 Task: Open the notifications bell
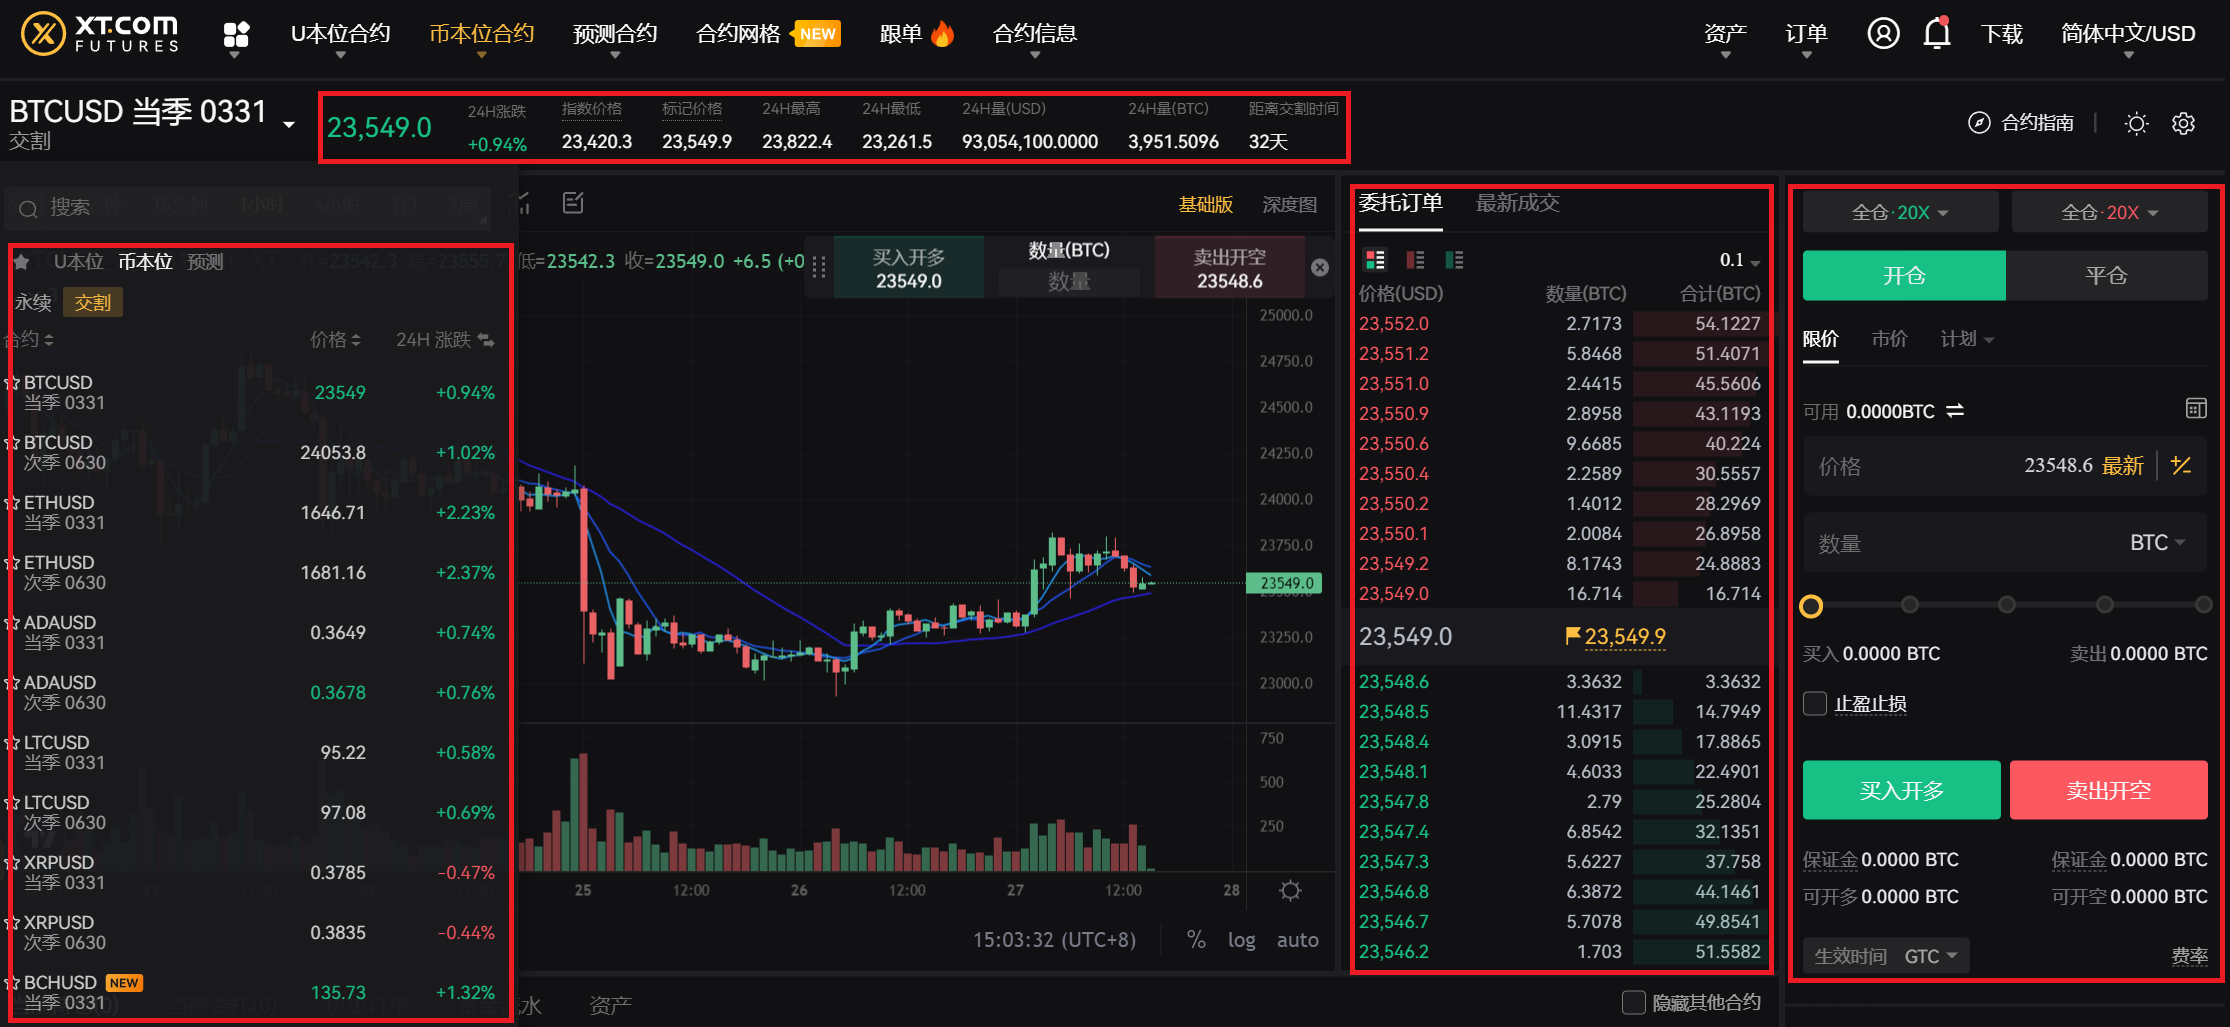pos(1937,33)
